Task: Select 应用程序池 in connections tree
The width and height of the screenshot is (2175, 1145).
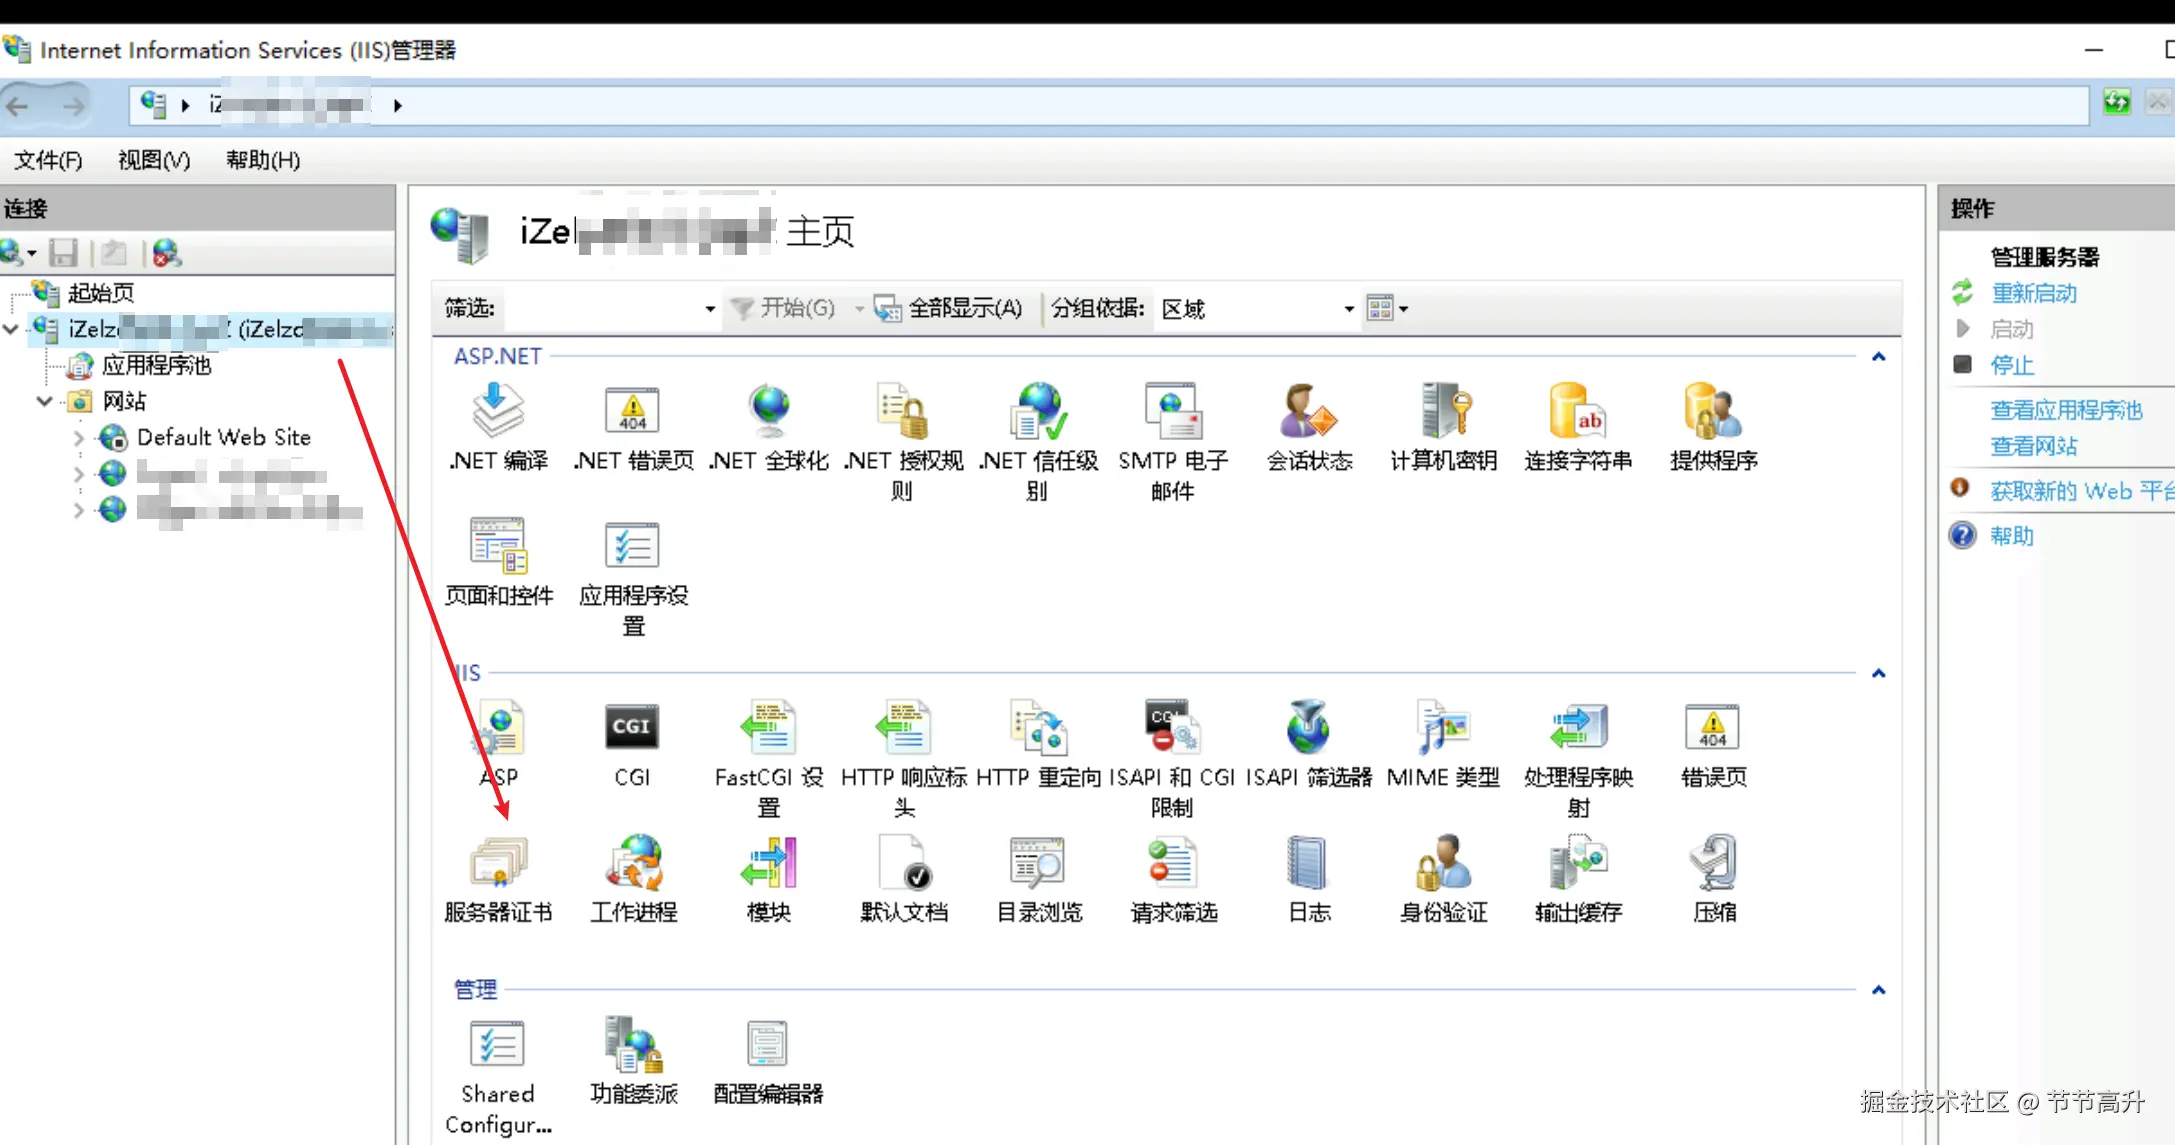Action: click(156, 366)
